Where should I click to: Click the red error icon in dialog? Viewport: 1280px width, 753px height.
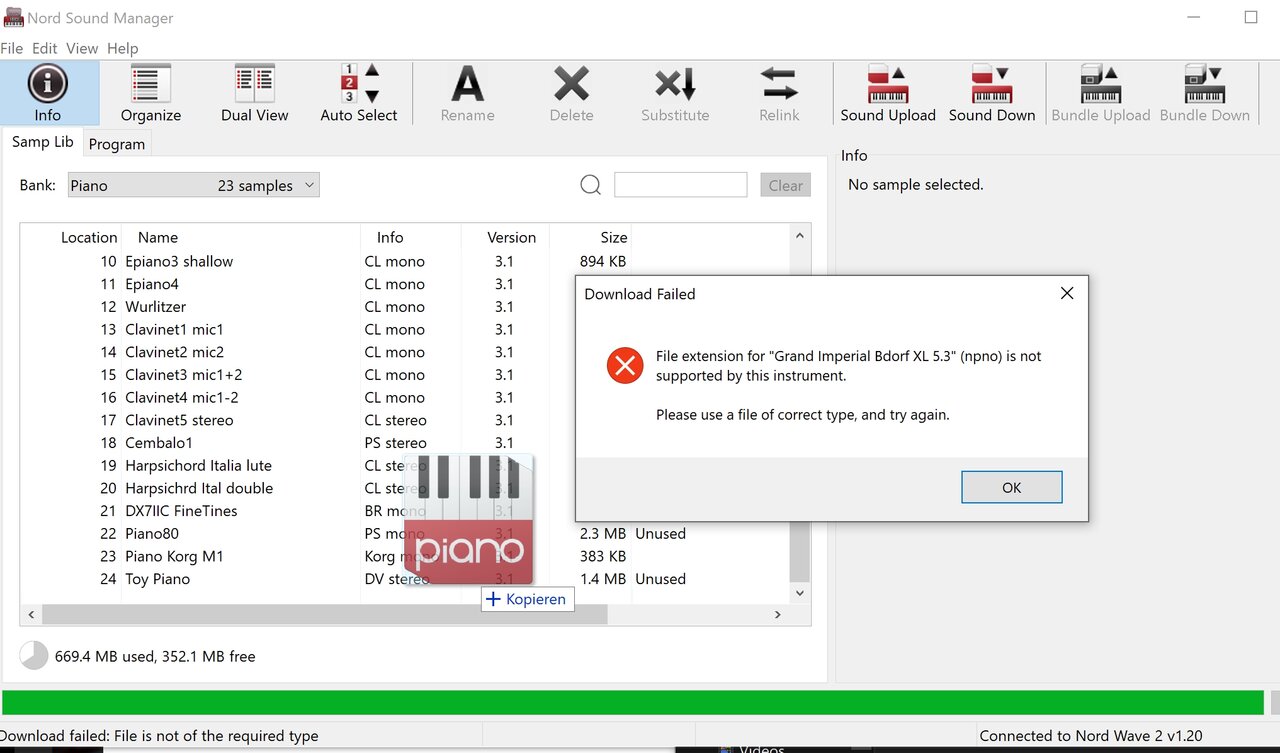(x=625, y=366)
